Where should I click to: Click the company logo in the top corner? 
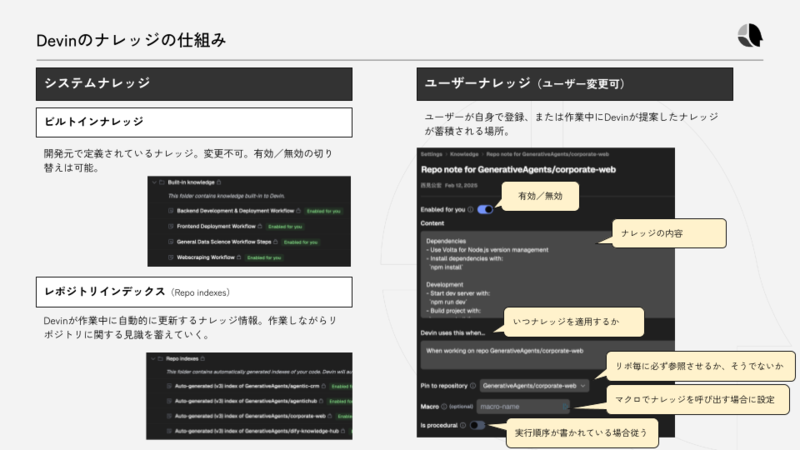point(750,36)
